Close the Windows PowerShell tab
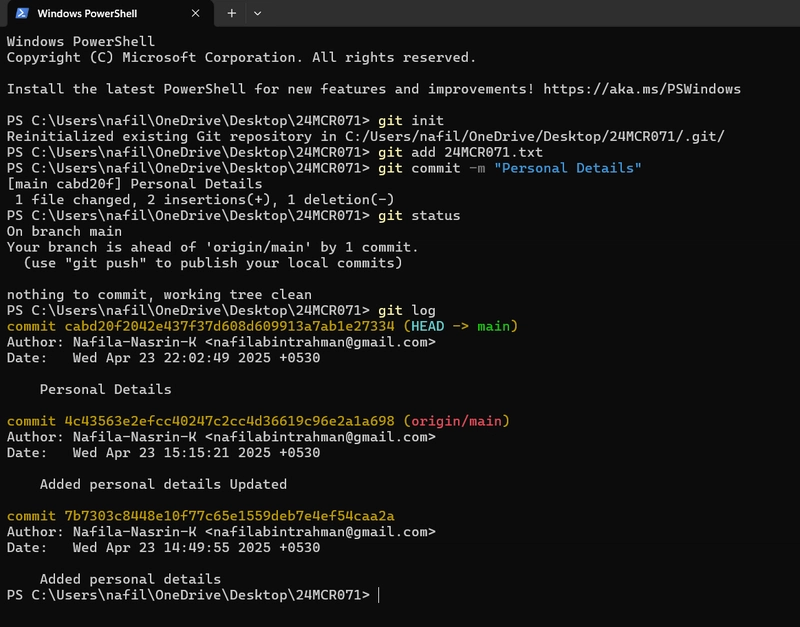The height and width of the screenshot is (627, 800). (195, 13)
